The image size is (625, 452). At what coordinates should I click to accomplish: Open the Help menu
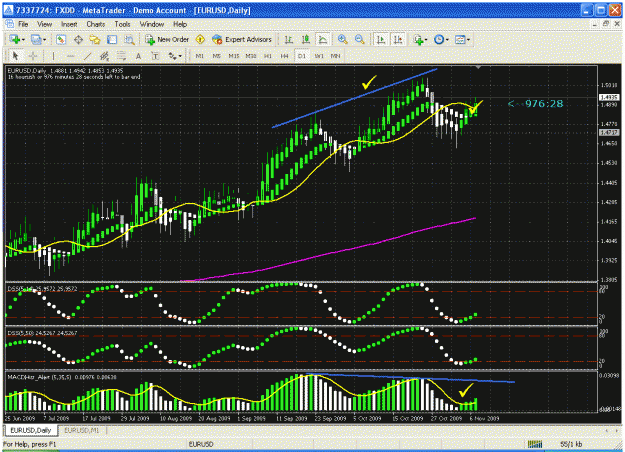coord(180,24)
